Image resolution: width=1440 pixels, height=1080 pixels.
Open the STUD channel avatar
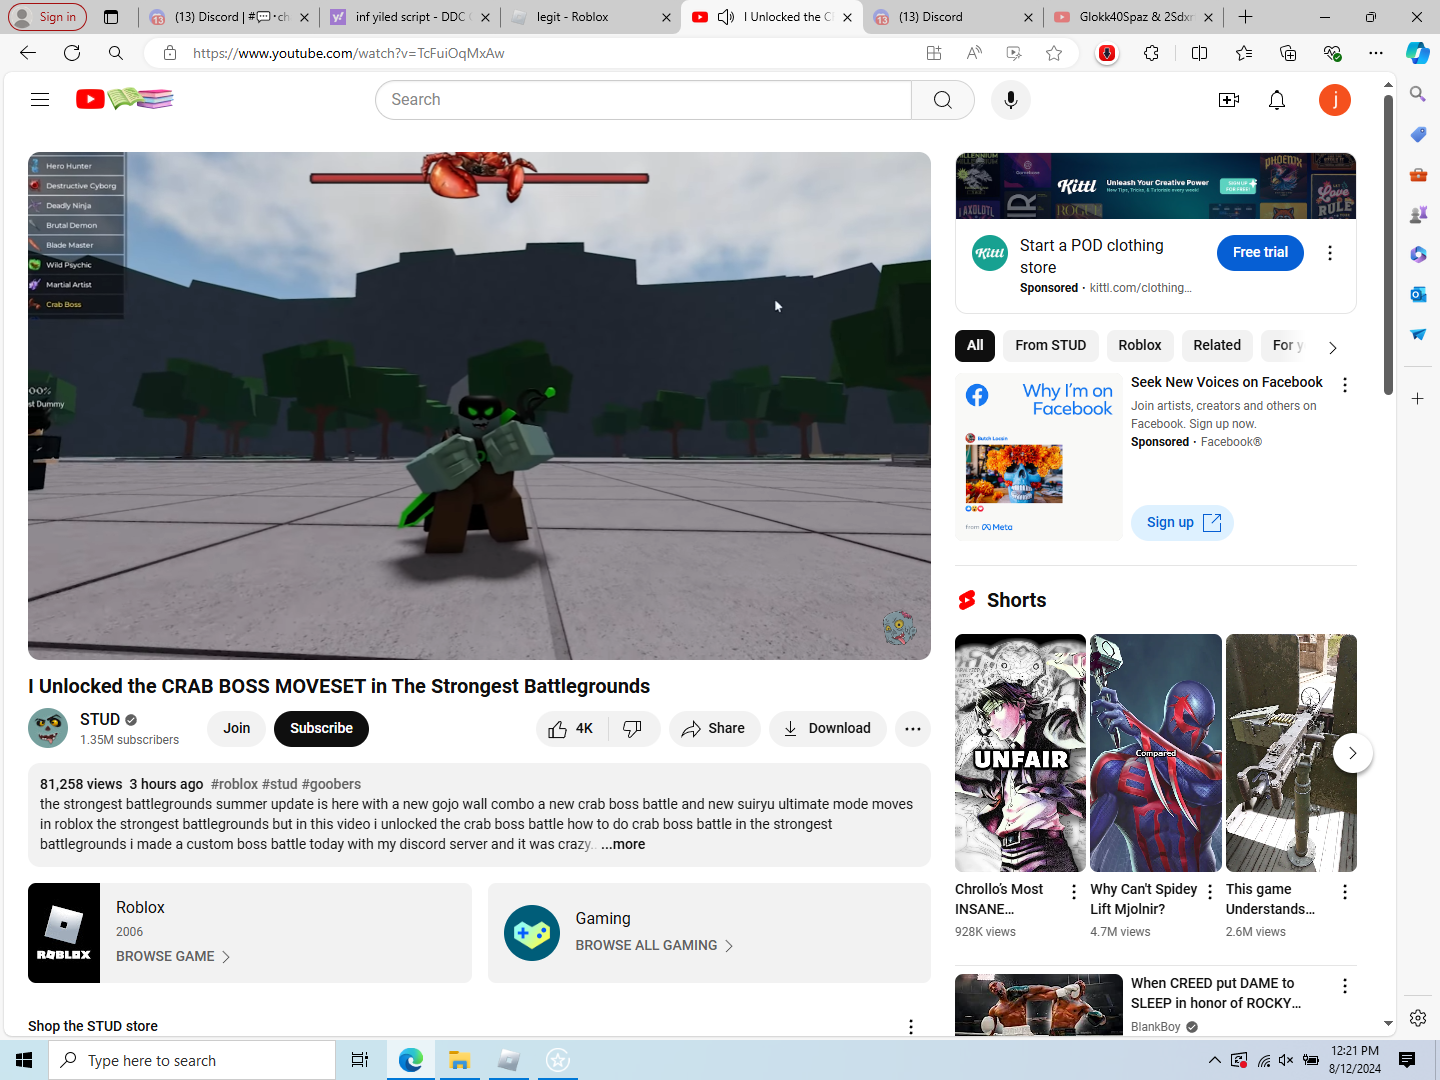(48, 728)
